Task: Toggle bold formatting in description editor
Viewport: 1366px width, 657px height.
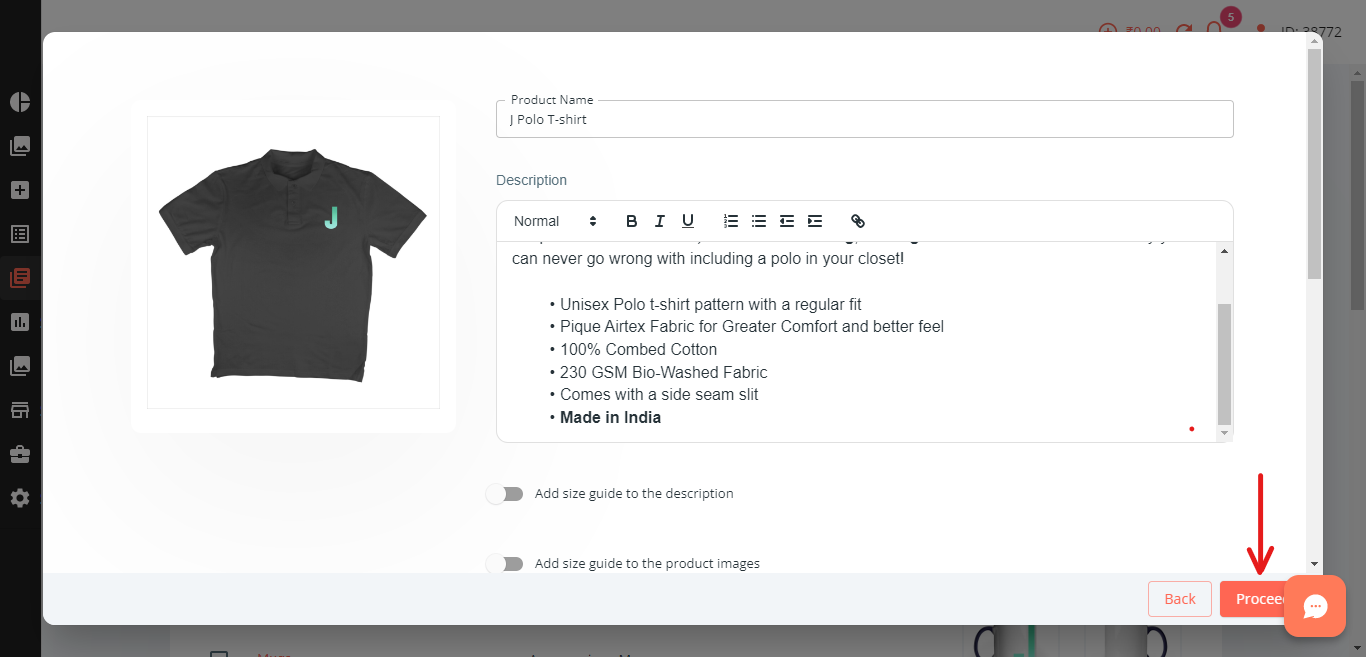Action: click(631, 221)
